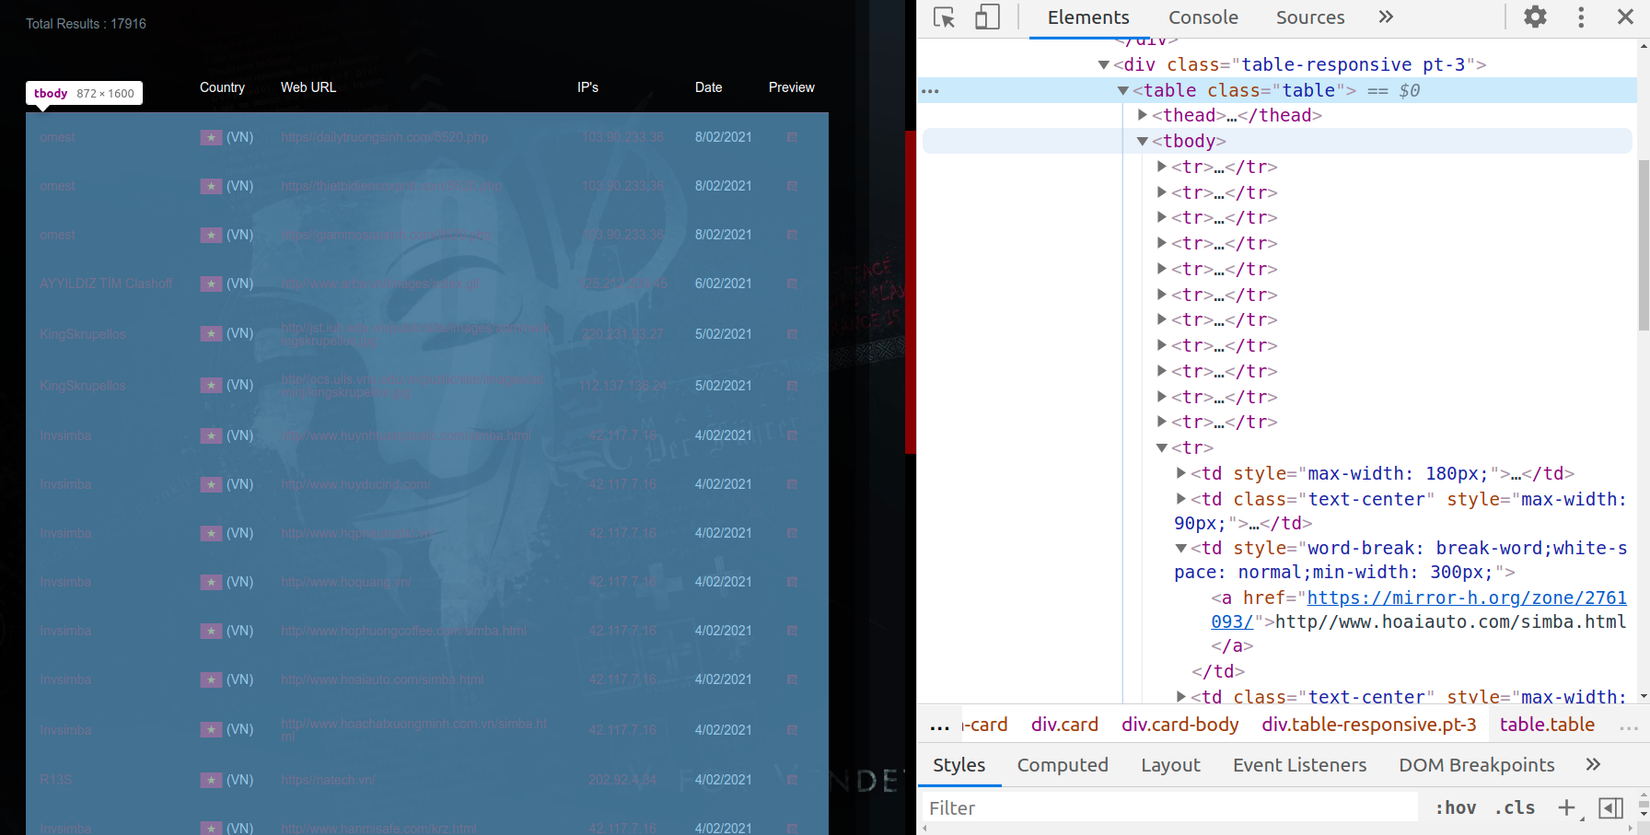Collapse the tbody node arrow
The width and height of the screenshot is (1650, 835).
click(x=1143, y=142)
